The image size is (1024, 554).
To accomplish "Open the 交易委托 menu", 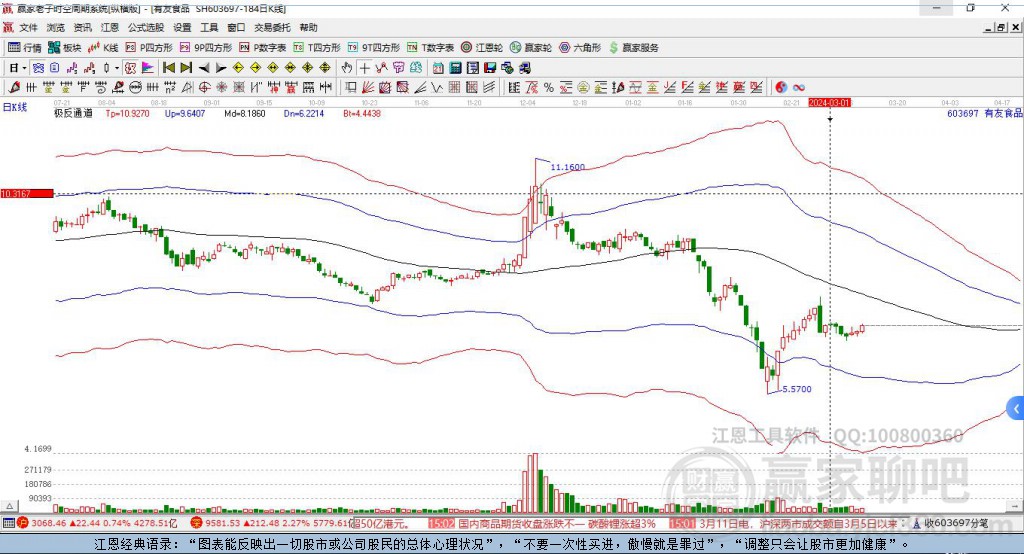I will pos(272,27).
